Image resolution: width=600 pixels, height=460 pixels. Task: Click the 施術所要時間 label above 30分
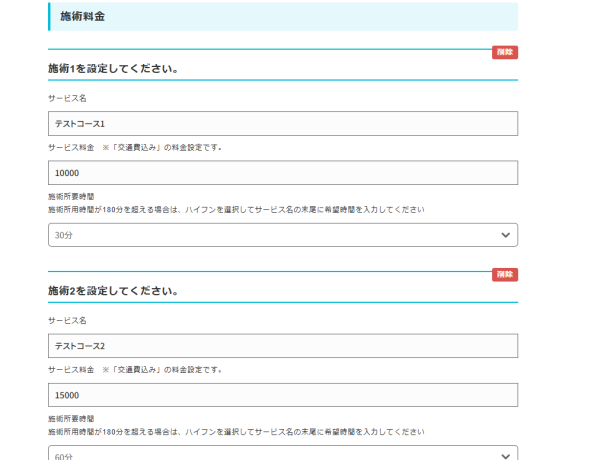(x=71, y=197)
